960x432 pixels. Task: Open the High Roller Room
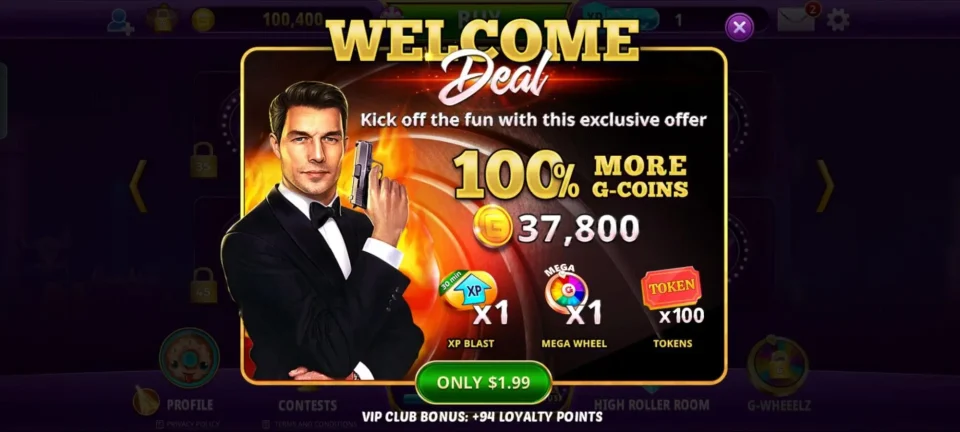(651, 404)
